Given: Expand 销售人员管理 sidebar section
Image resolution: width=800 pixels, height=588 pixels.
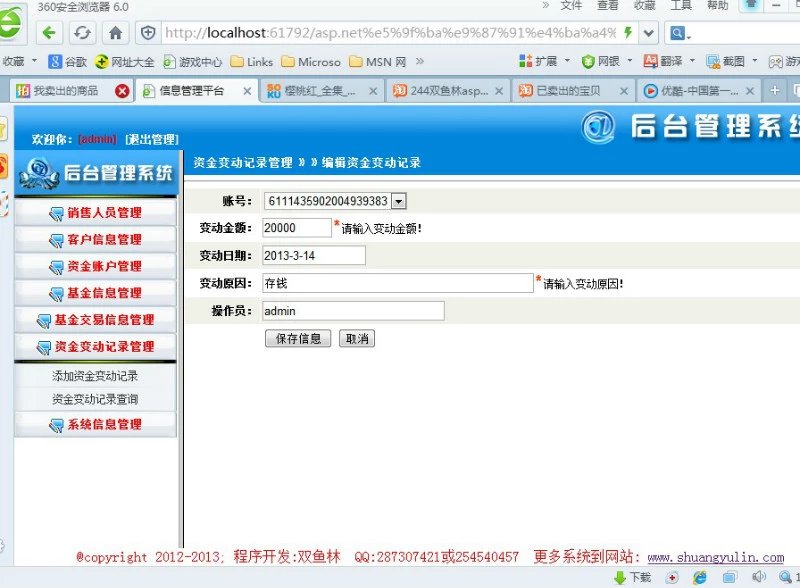Looking at the screenshot, I should click(95, 213).
